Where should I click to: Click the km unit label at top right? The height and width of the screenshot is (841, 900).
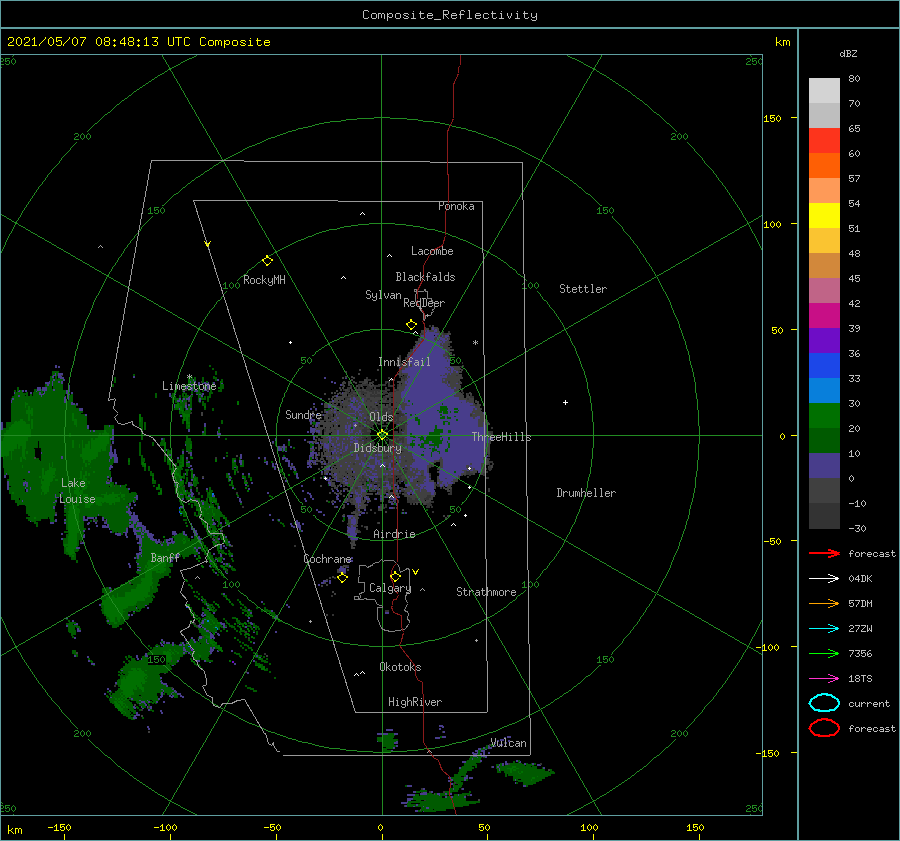click(x=782, y=42)
